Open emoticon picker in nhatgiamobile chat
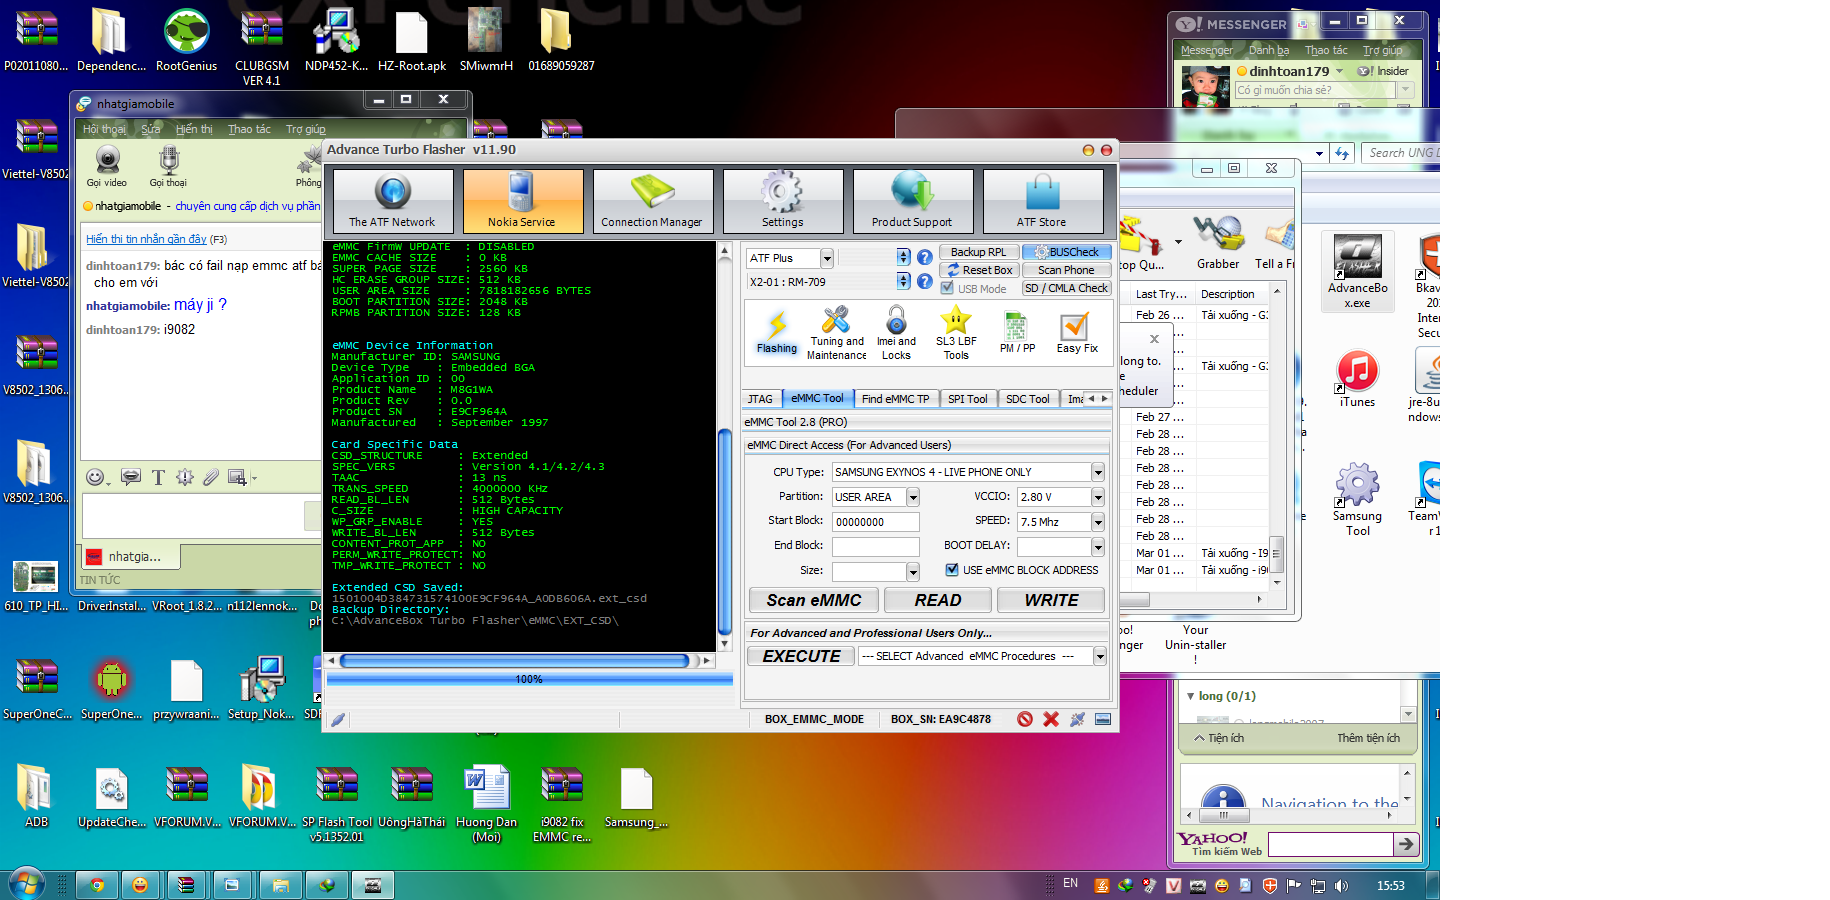1830x900 pixels. [x=94, y=478]
